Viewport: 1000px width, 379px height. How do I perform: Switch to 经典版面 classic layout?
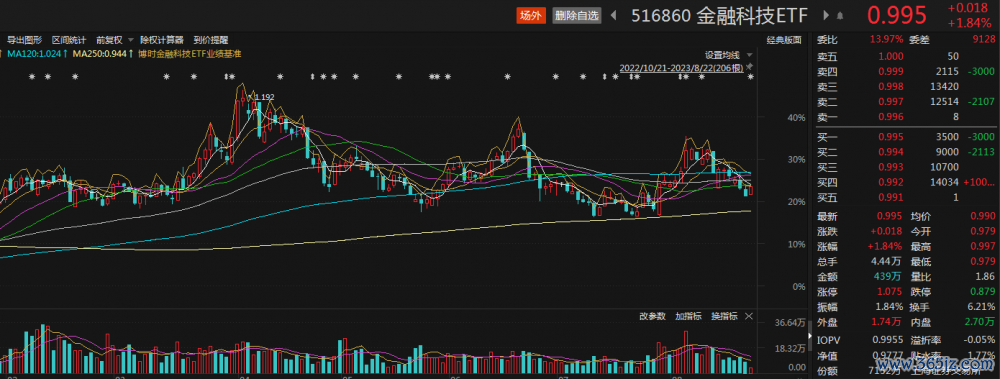[784, 40]
